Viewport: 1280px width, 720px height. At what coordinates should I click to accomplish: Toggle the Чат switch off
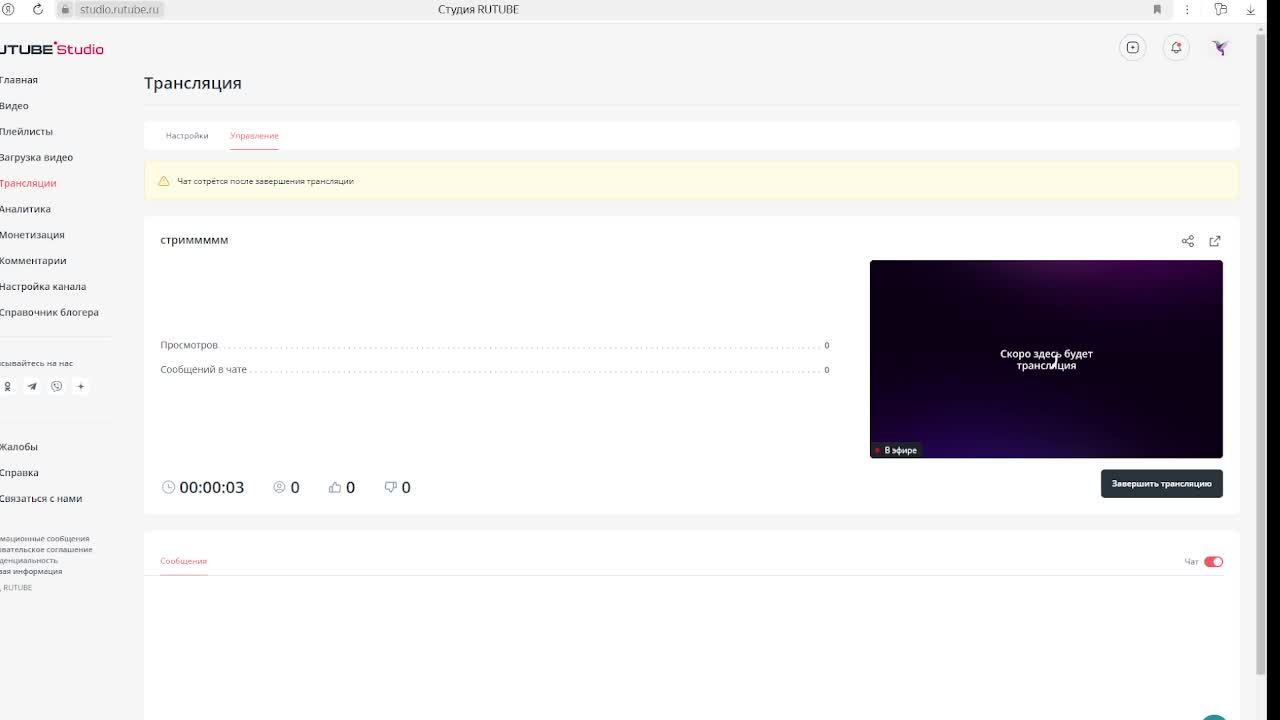(x=1213, y=562)
